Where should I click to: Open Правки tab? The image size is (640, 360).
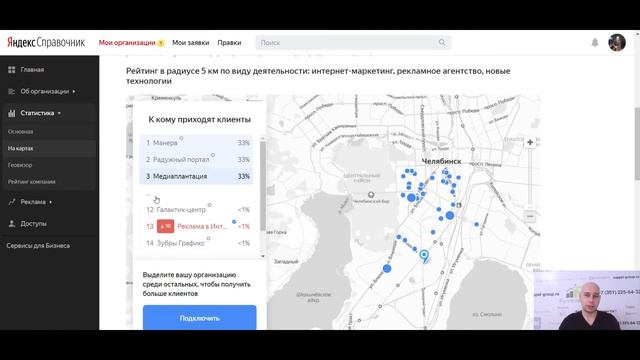[x=229, y=42]
